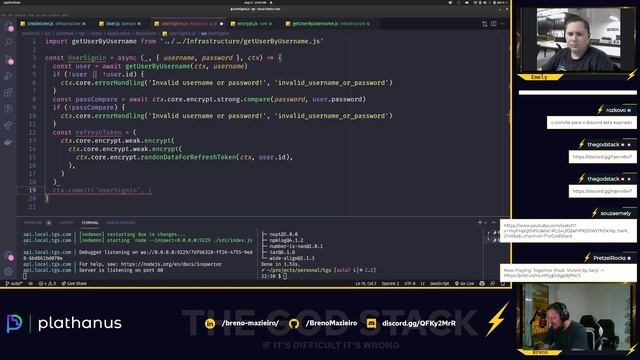Image resolution: width=640 pixels, height=360 pixels.
Task: Open the notifications bell in status bar
Action: pyautogui.click(x=503, y=283)
